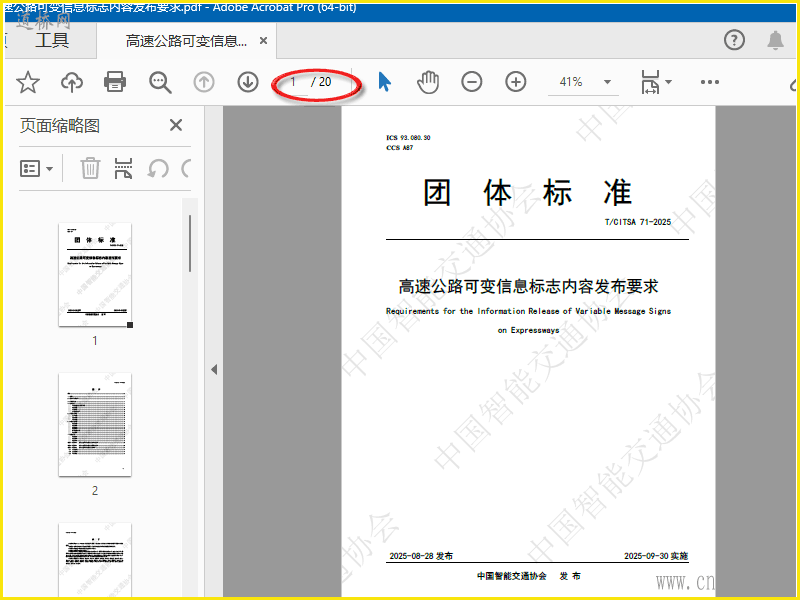The image size is (800, 600).
Task: Go to next page arrow
Action: 248,82
